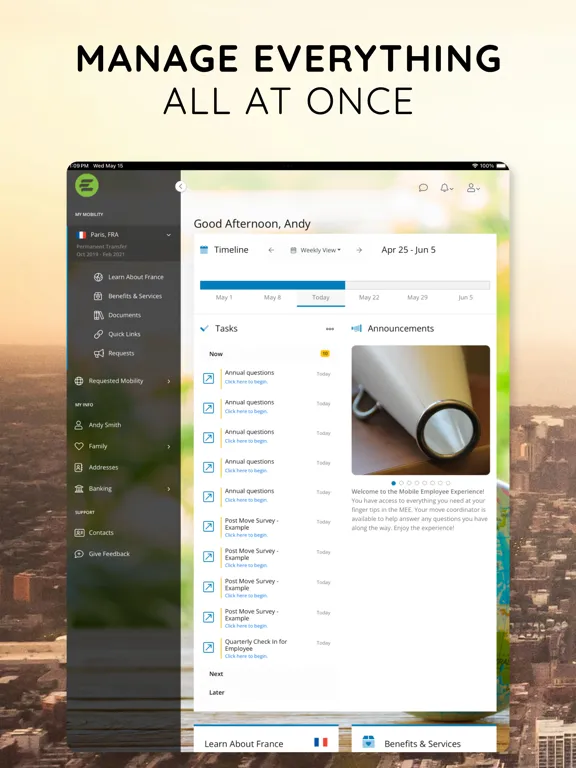Click the Timeline calendar icon
Screen dimensions: 576x768
204,250
